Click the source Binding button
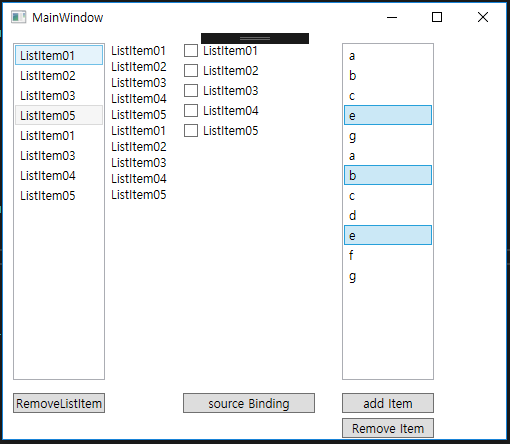The height and width of the screenshot is (444, 510). (249, 403)
